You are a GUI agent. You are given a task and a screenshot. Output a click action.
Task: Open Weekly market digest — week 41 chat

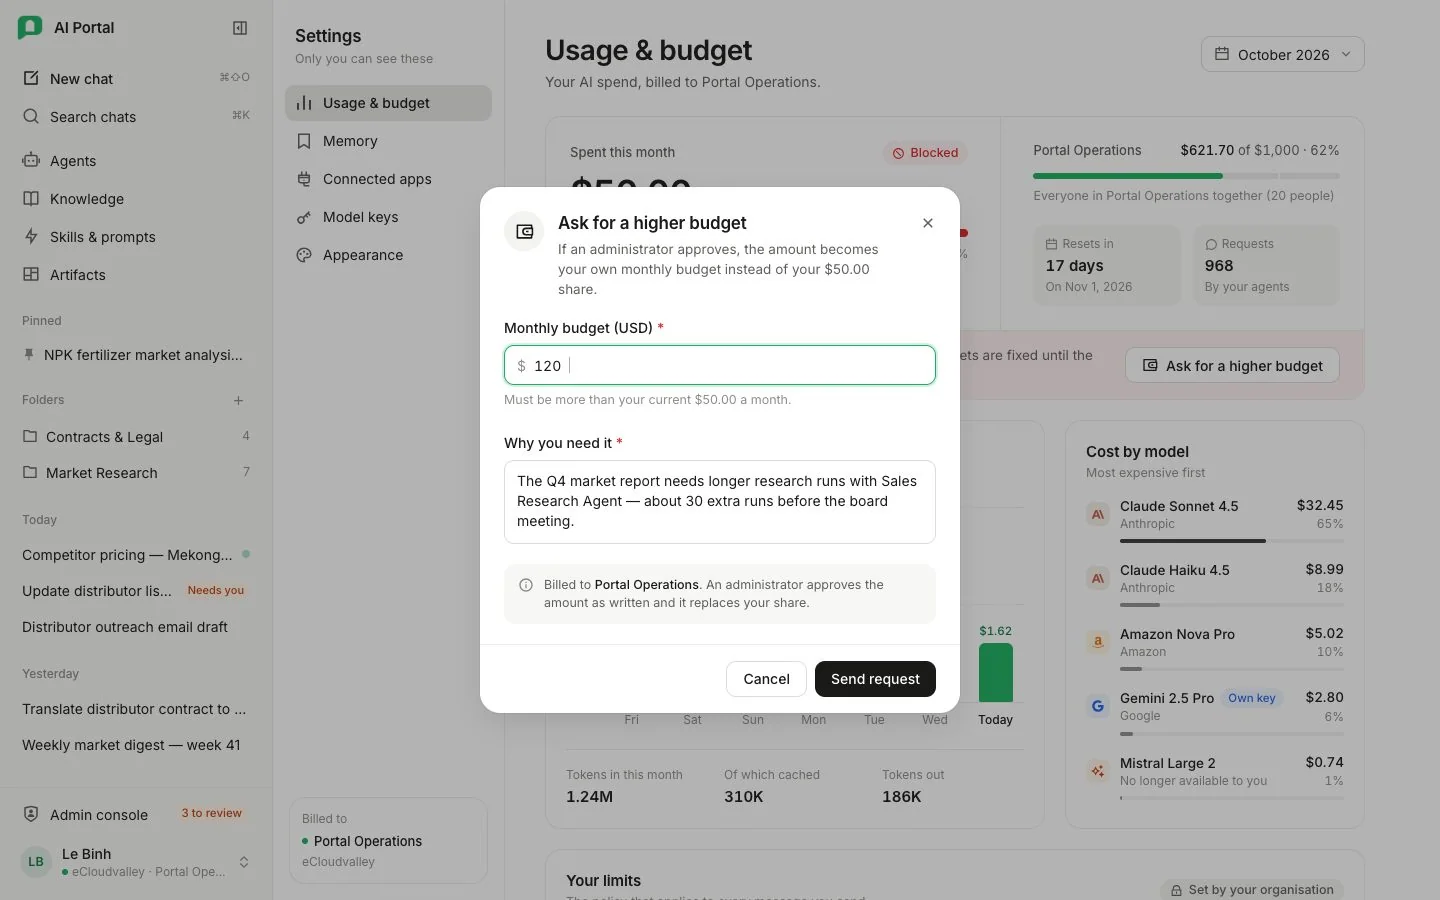(136, 745)
